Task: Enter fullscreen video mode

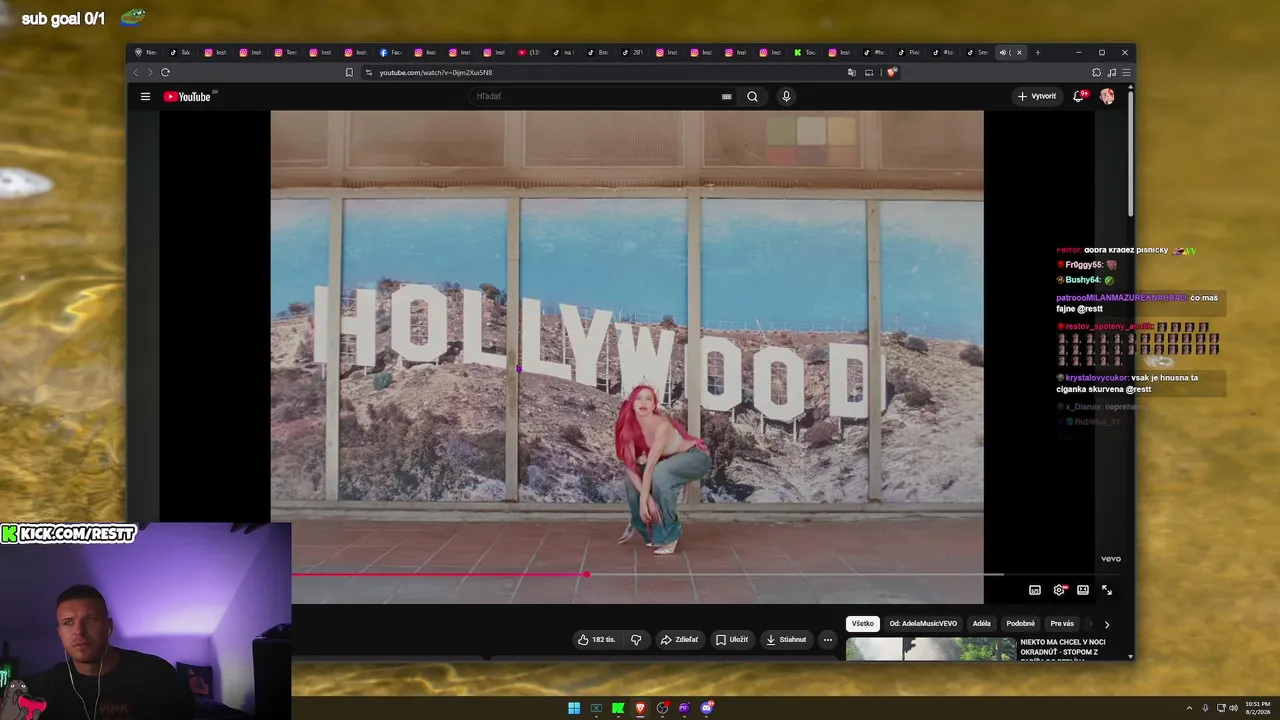Action: 1107,590
